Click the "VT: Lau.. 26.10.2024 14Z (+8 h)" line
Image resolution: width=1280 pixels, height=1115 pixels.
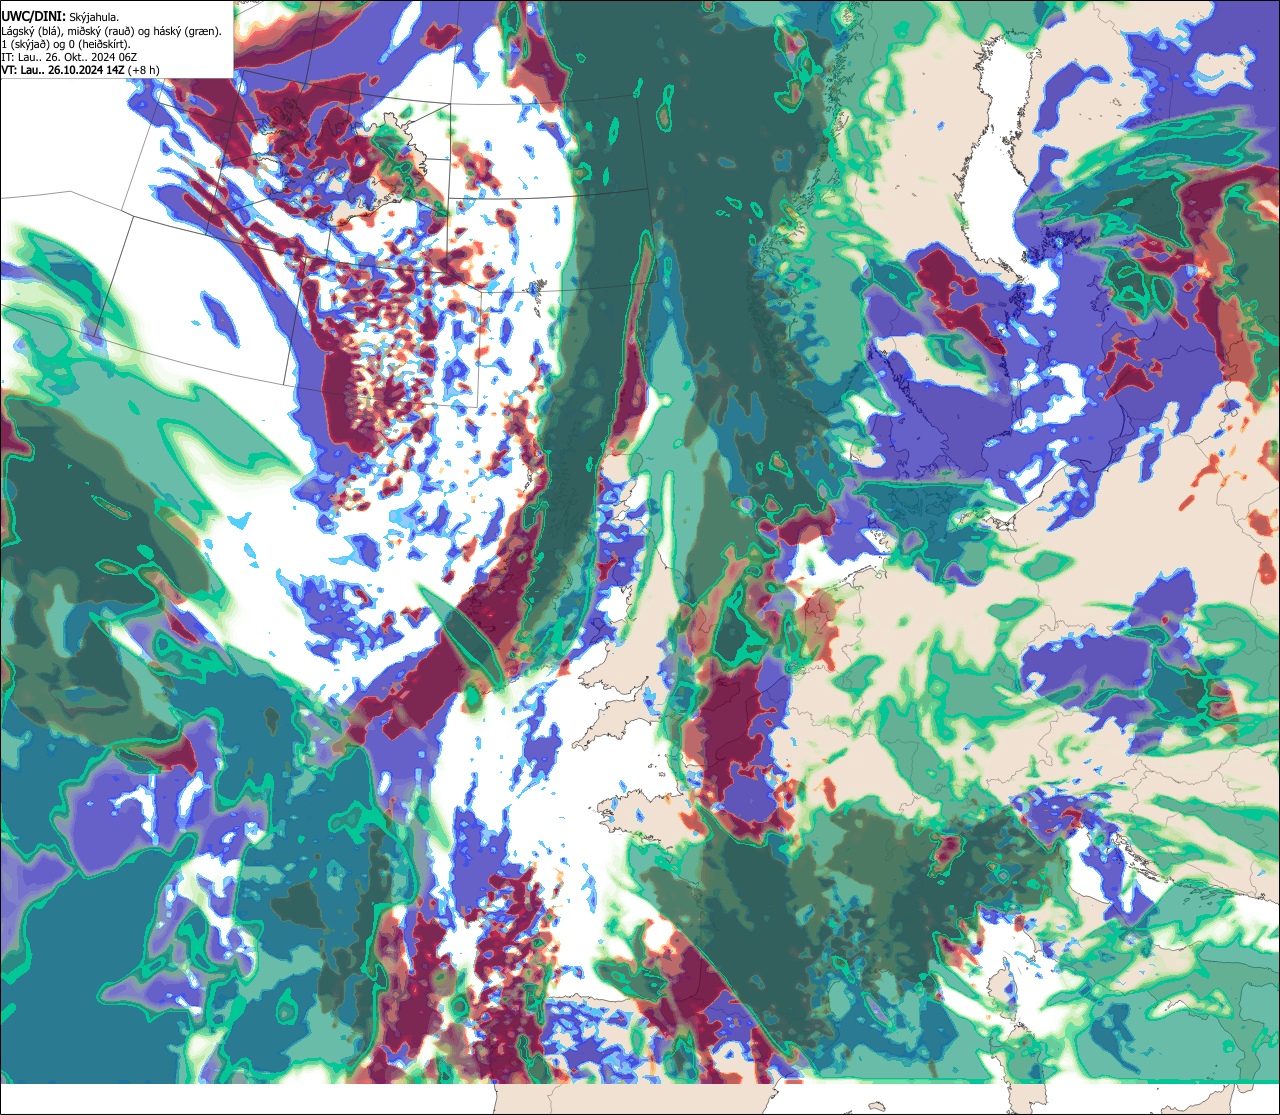click(x=81, y=70)
